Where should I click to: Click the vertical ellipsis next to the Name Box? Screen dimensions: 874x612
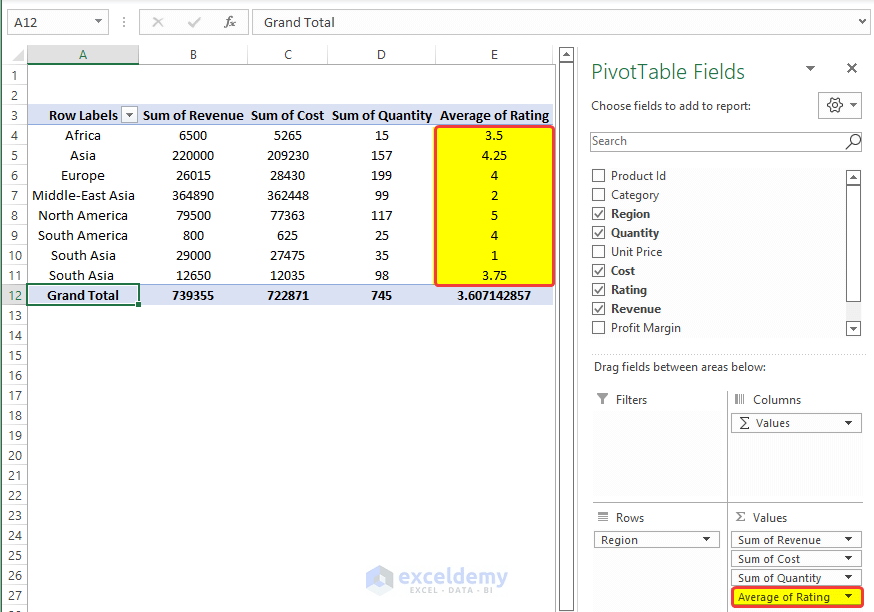123,22
